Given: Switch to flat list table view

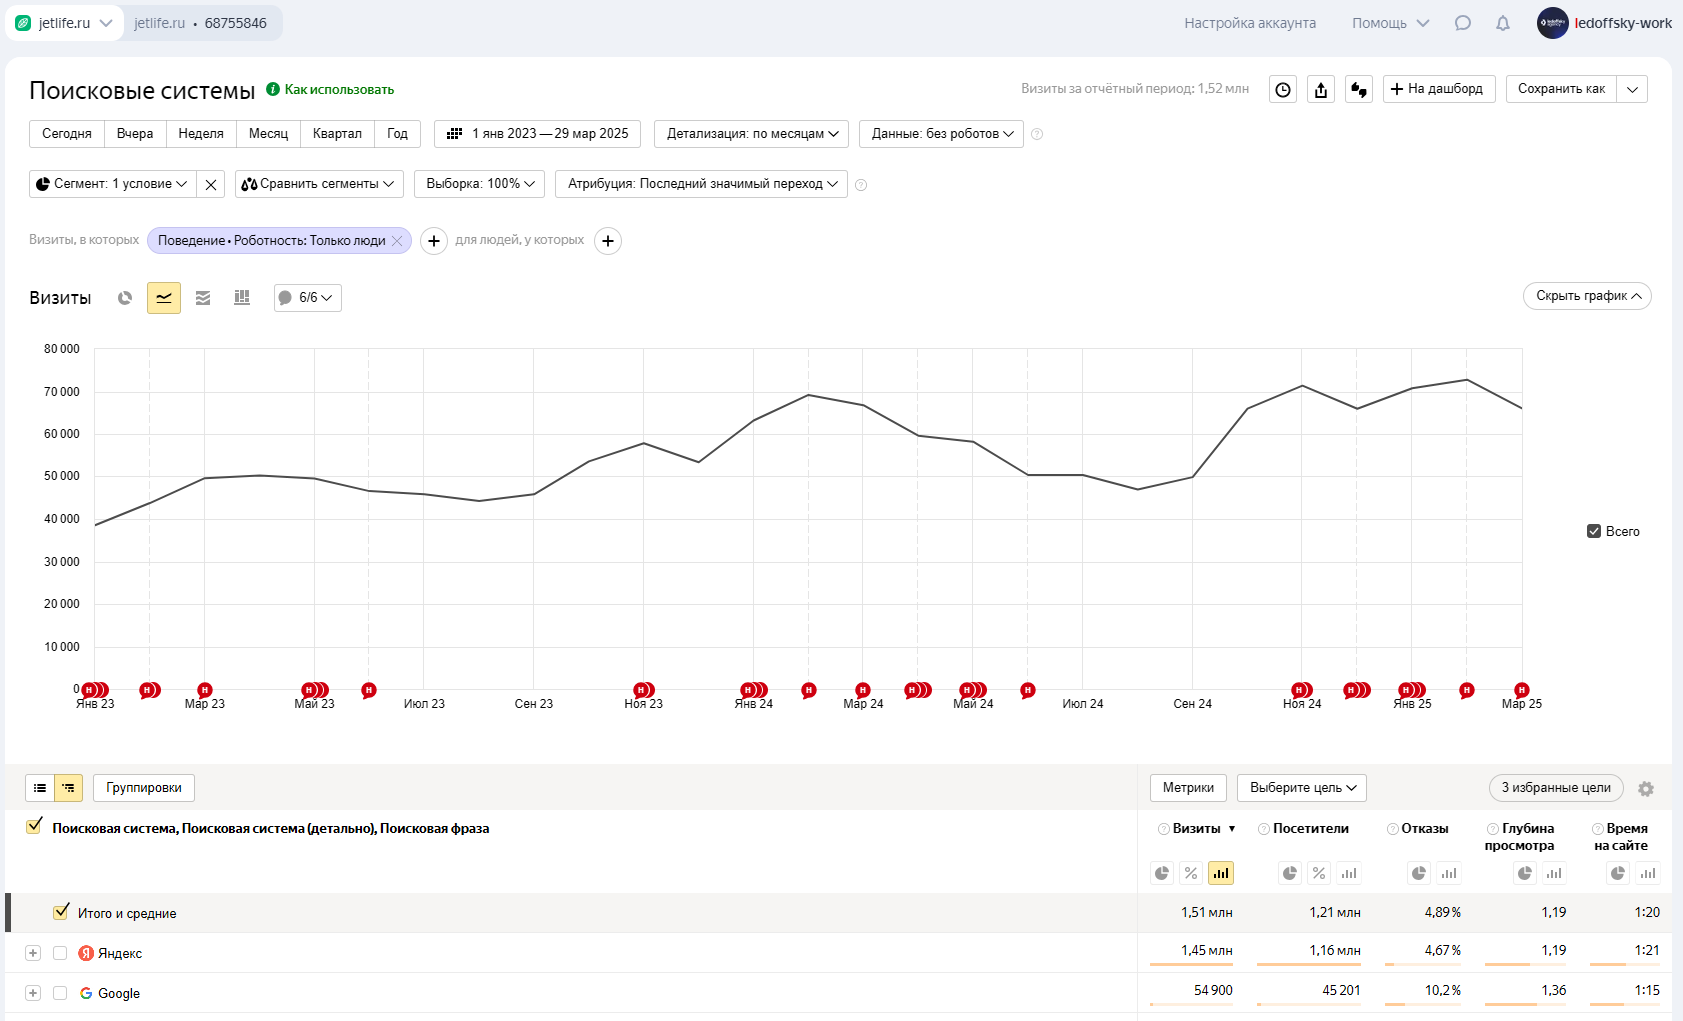Looking at the screenshot, I should (x=40, y=788).
